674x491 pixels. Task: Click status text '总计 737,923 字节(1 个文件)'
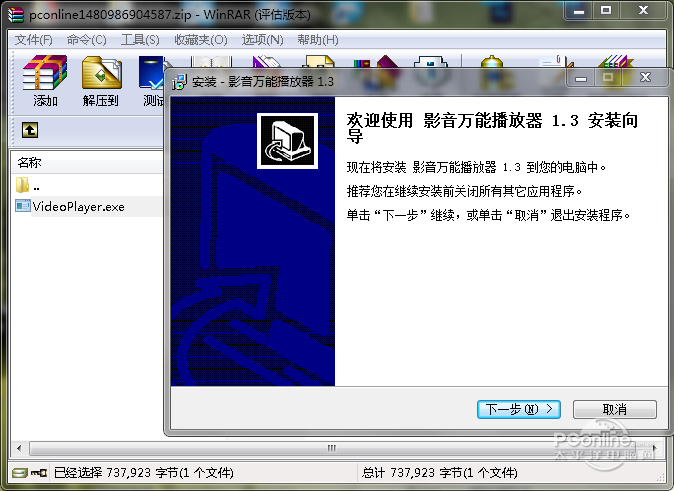(439, 473)
